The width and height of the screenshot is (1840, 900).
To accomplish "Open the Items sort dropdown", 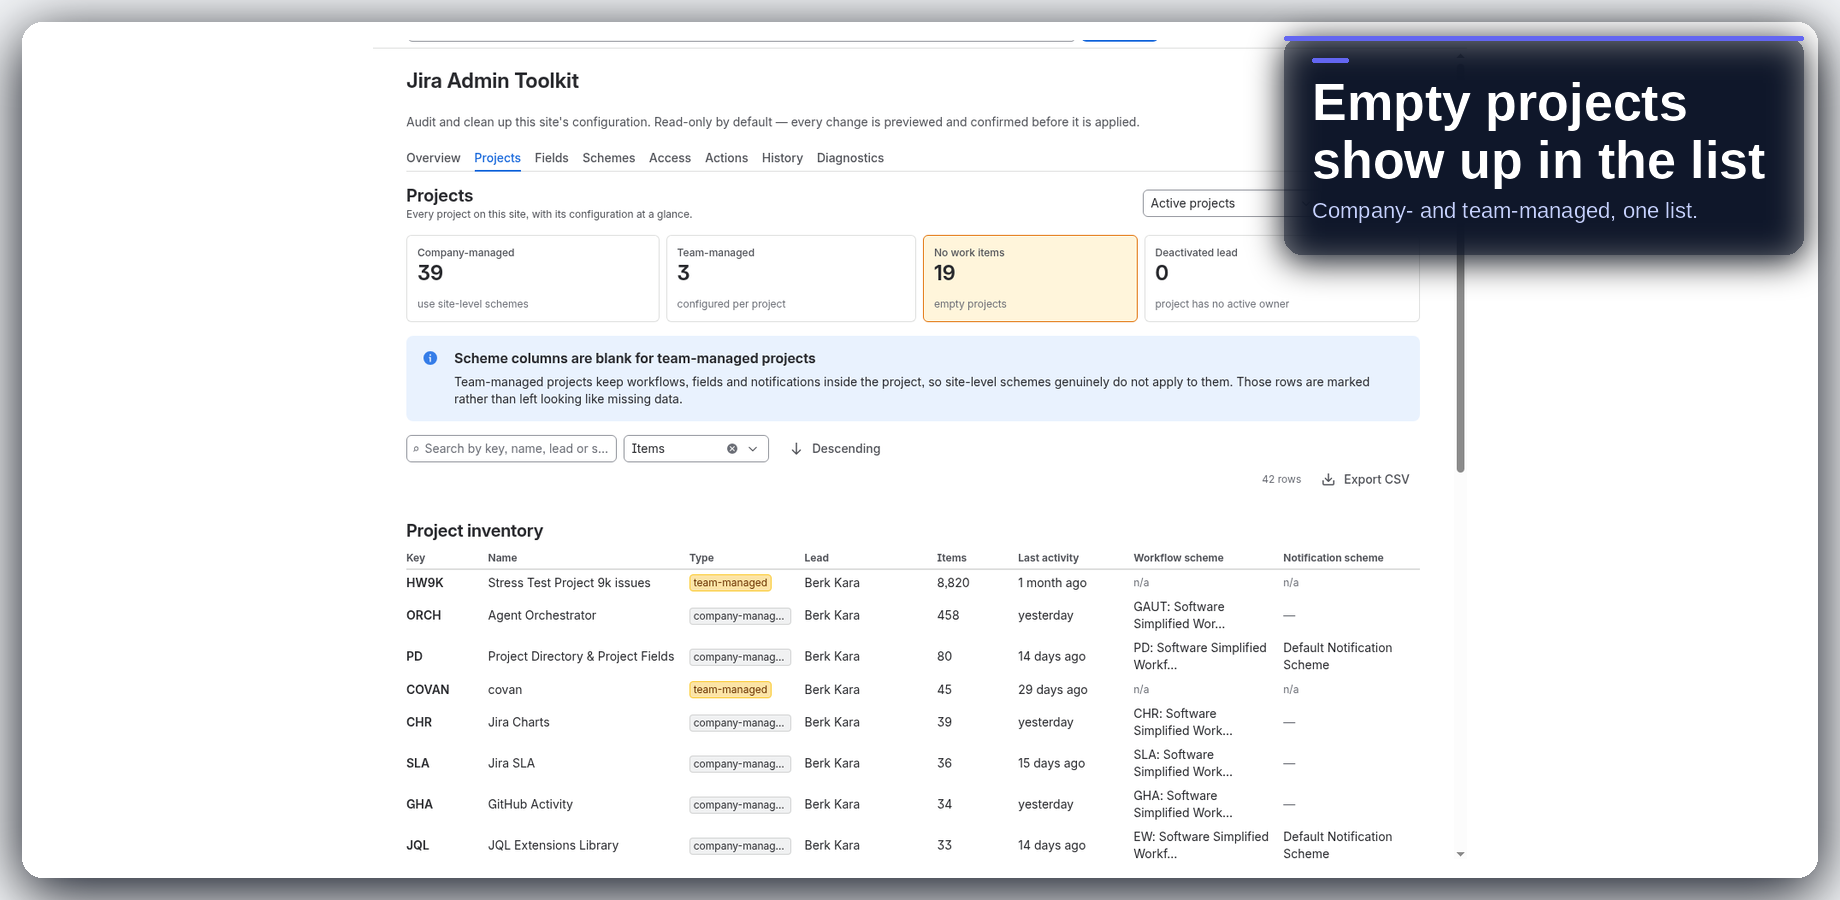I will coord(696,449).
